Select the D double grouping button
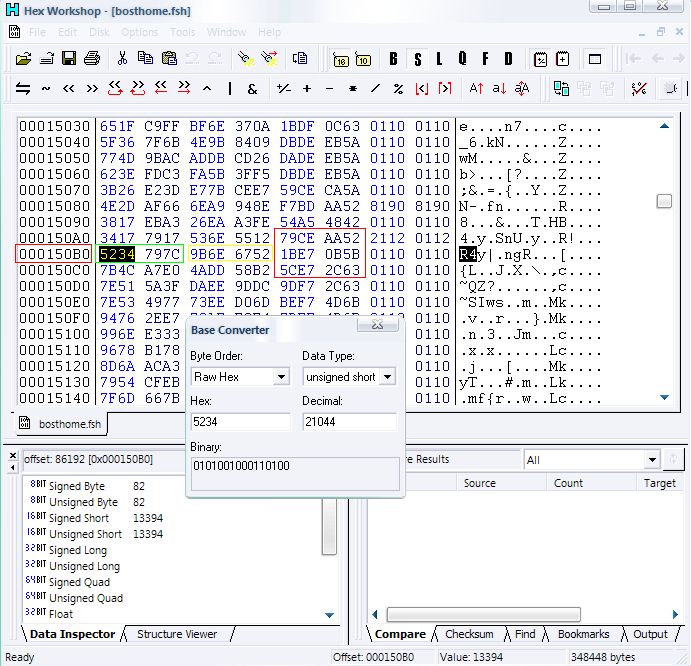 pyautogui.click(x=509, y=59)
